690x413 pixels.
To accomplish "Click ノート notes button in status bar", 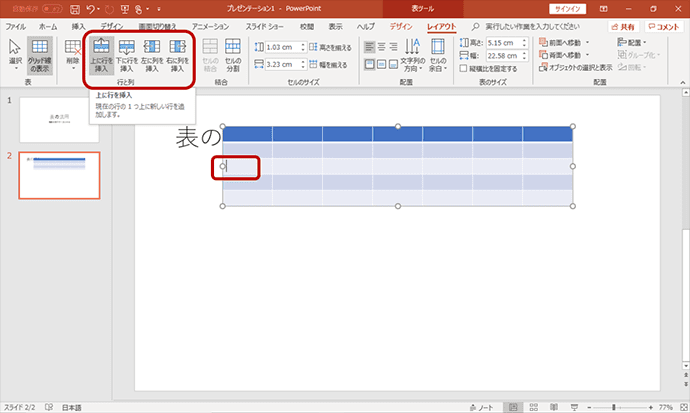I will pyautogui.click(x=481, y=408).
